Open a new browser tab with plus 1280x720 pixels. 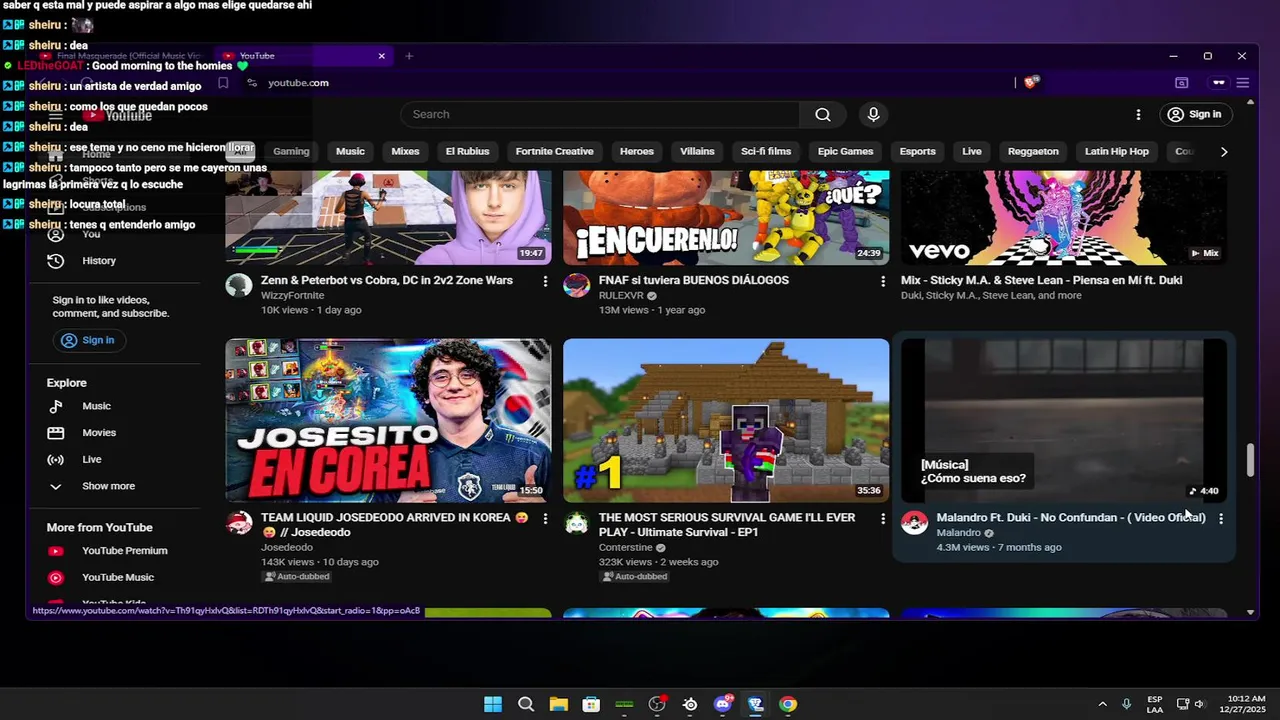(x=409, y=56)
